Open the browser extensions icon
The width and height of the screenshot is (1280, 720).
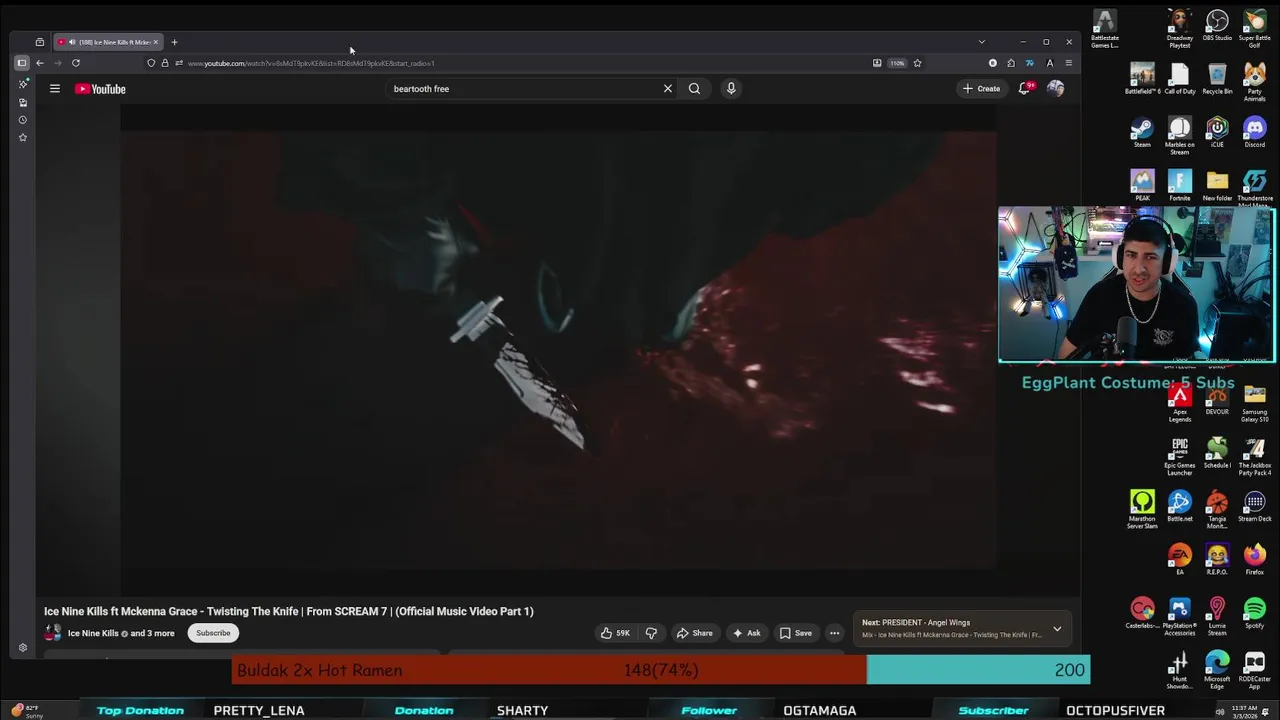coord(1011,63)
